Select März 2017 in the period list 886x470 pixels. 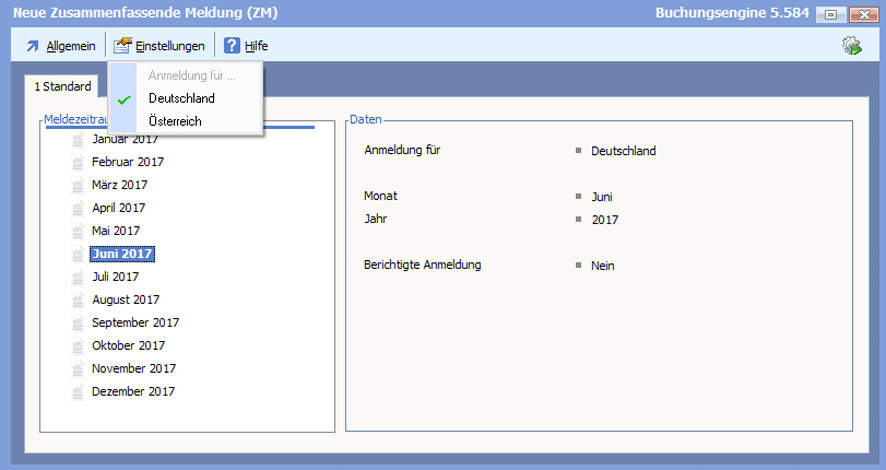click(119, 185)
